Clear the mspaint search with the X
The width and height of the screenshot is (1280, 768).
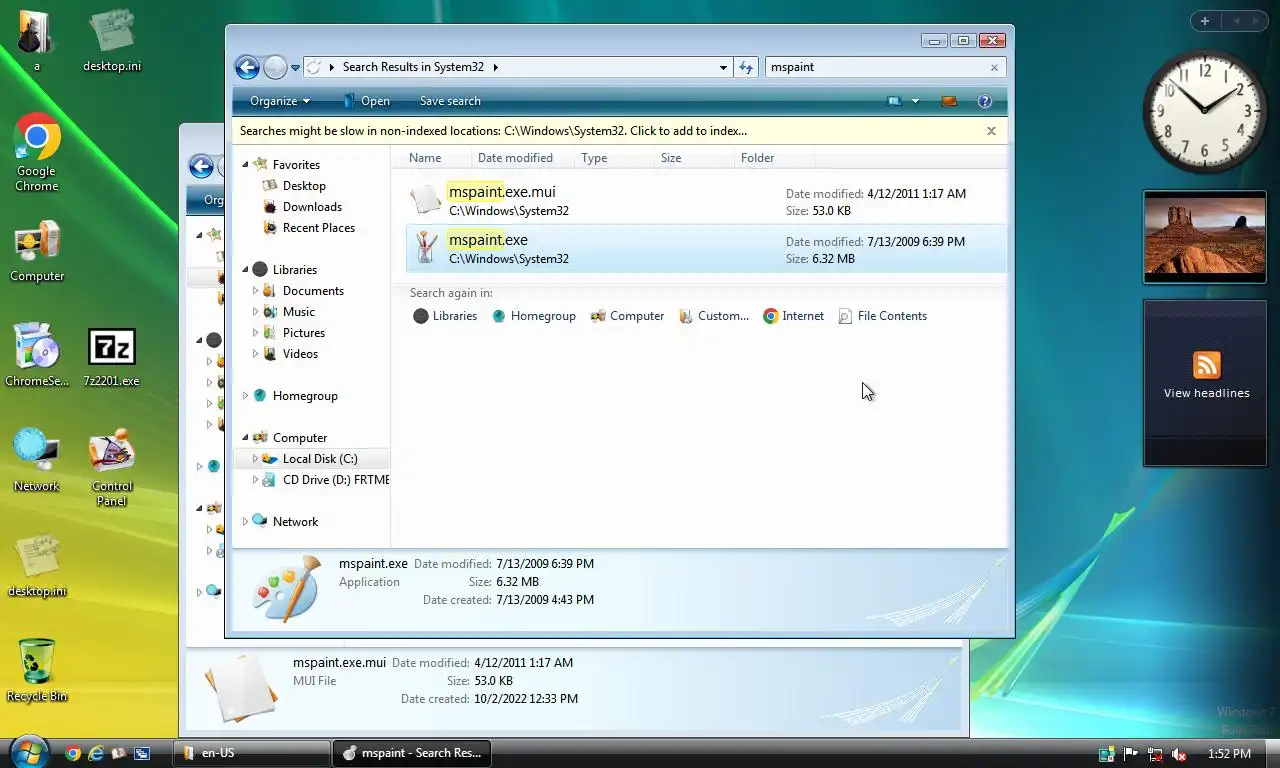[994, 67]
